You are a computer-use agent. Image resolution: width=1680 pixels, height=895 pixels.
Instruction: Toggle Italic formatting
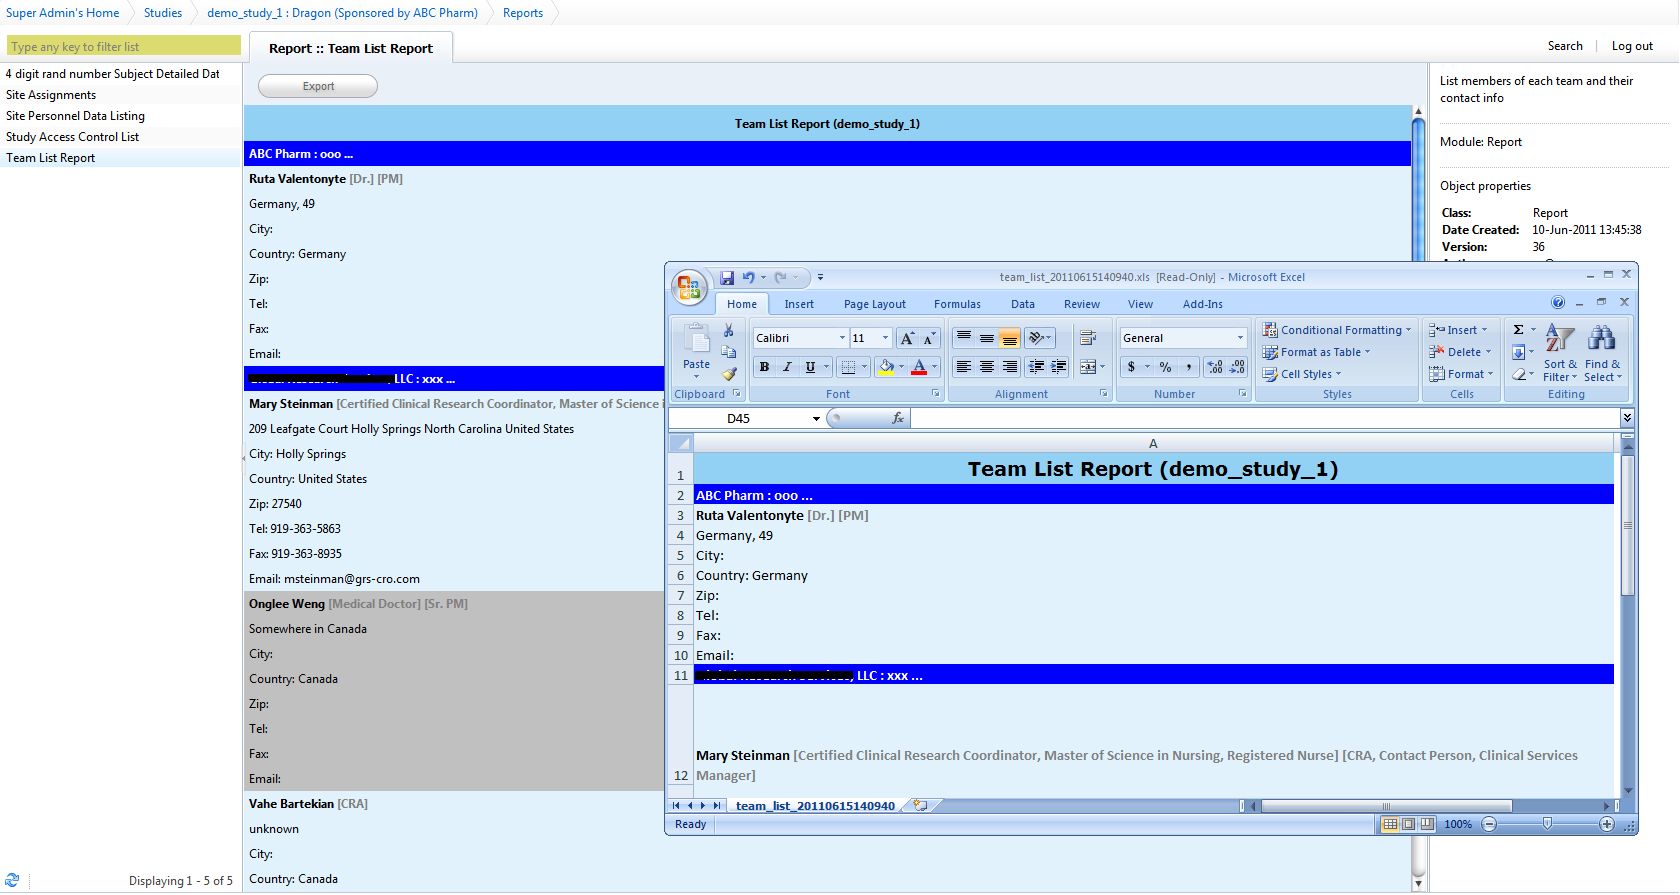pos(787,367)
